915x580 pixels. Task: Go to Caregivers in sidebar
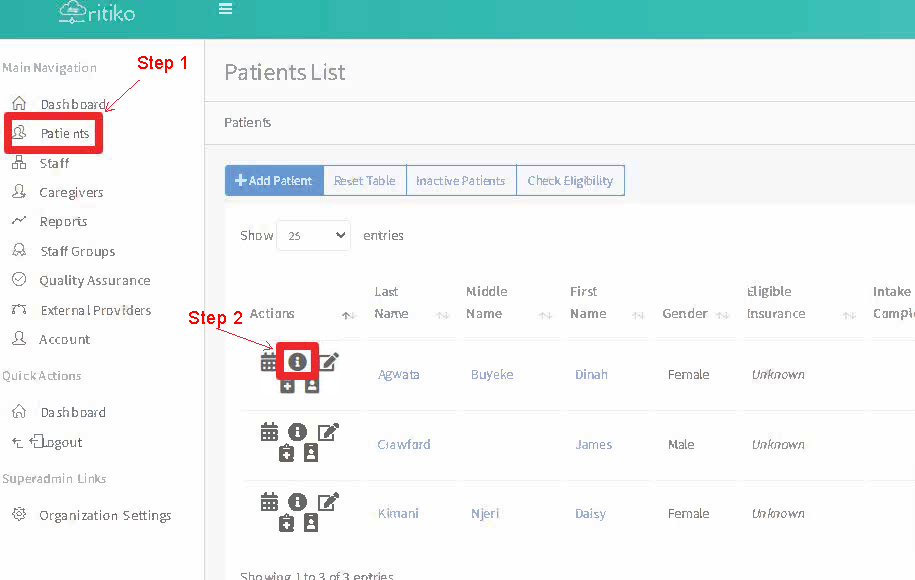click(x=71, y=192)
